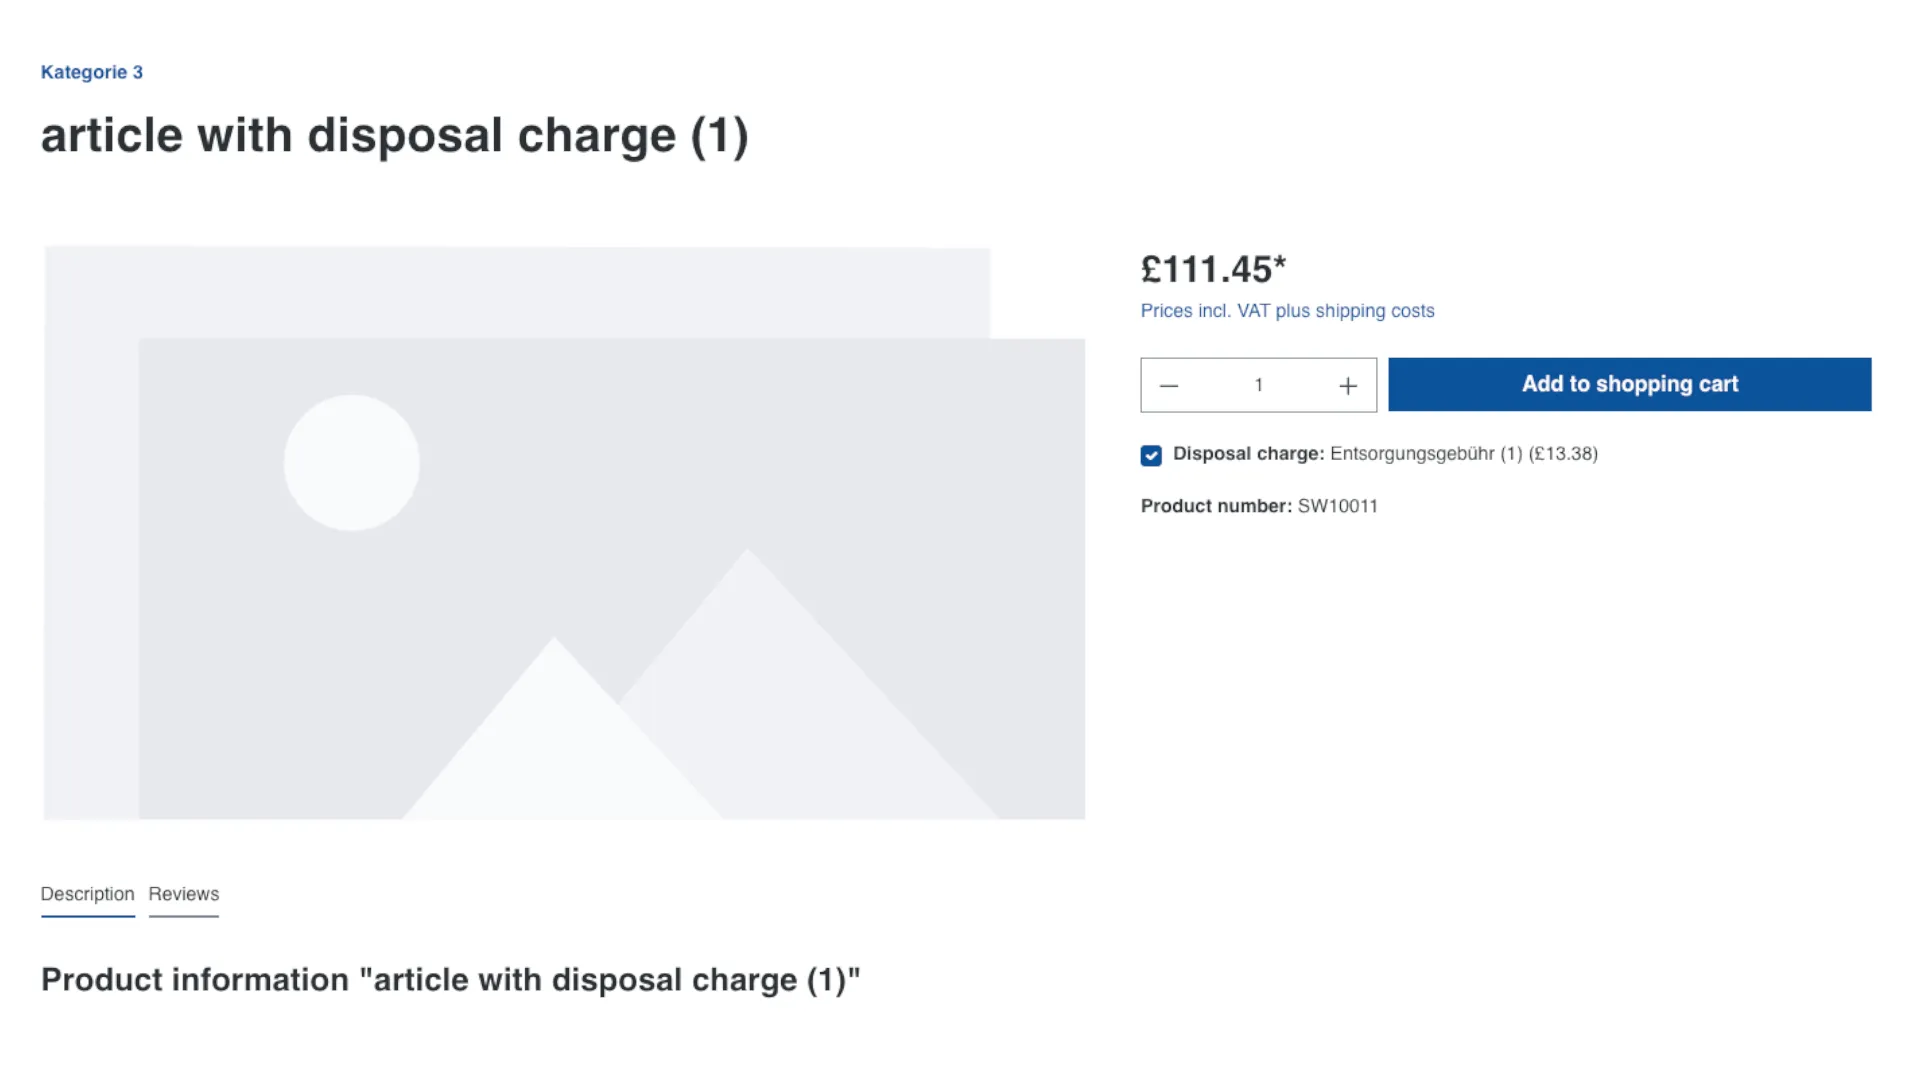Open the Kategorie 3 breadcrumb link
The image size is (1920, 1080).
tap(91, 72)
